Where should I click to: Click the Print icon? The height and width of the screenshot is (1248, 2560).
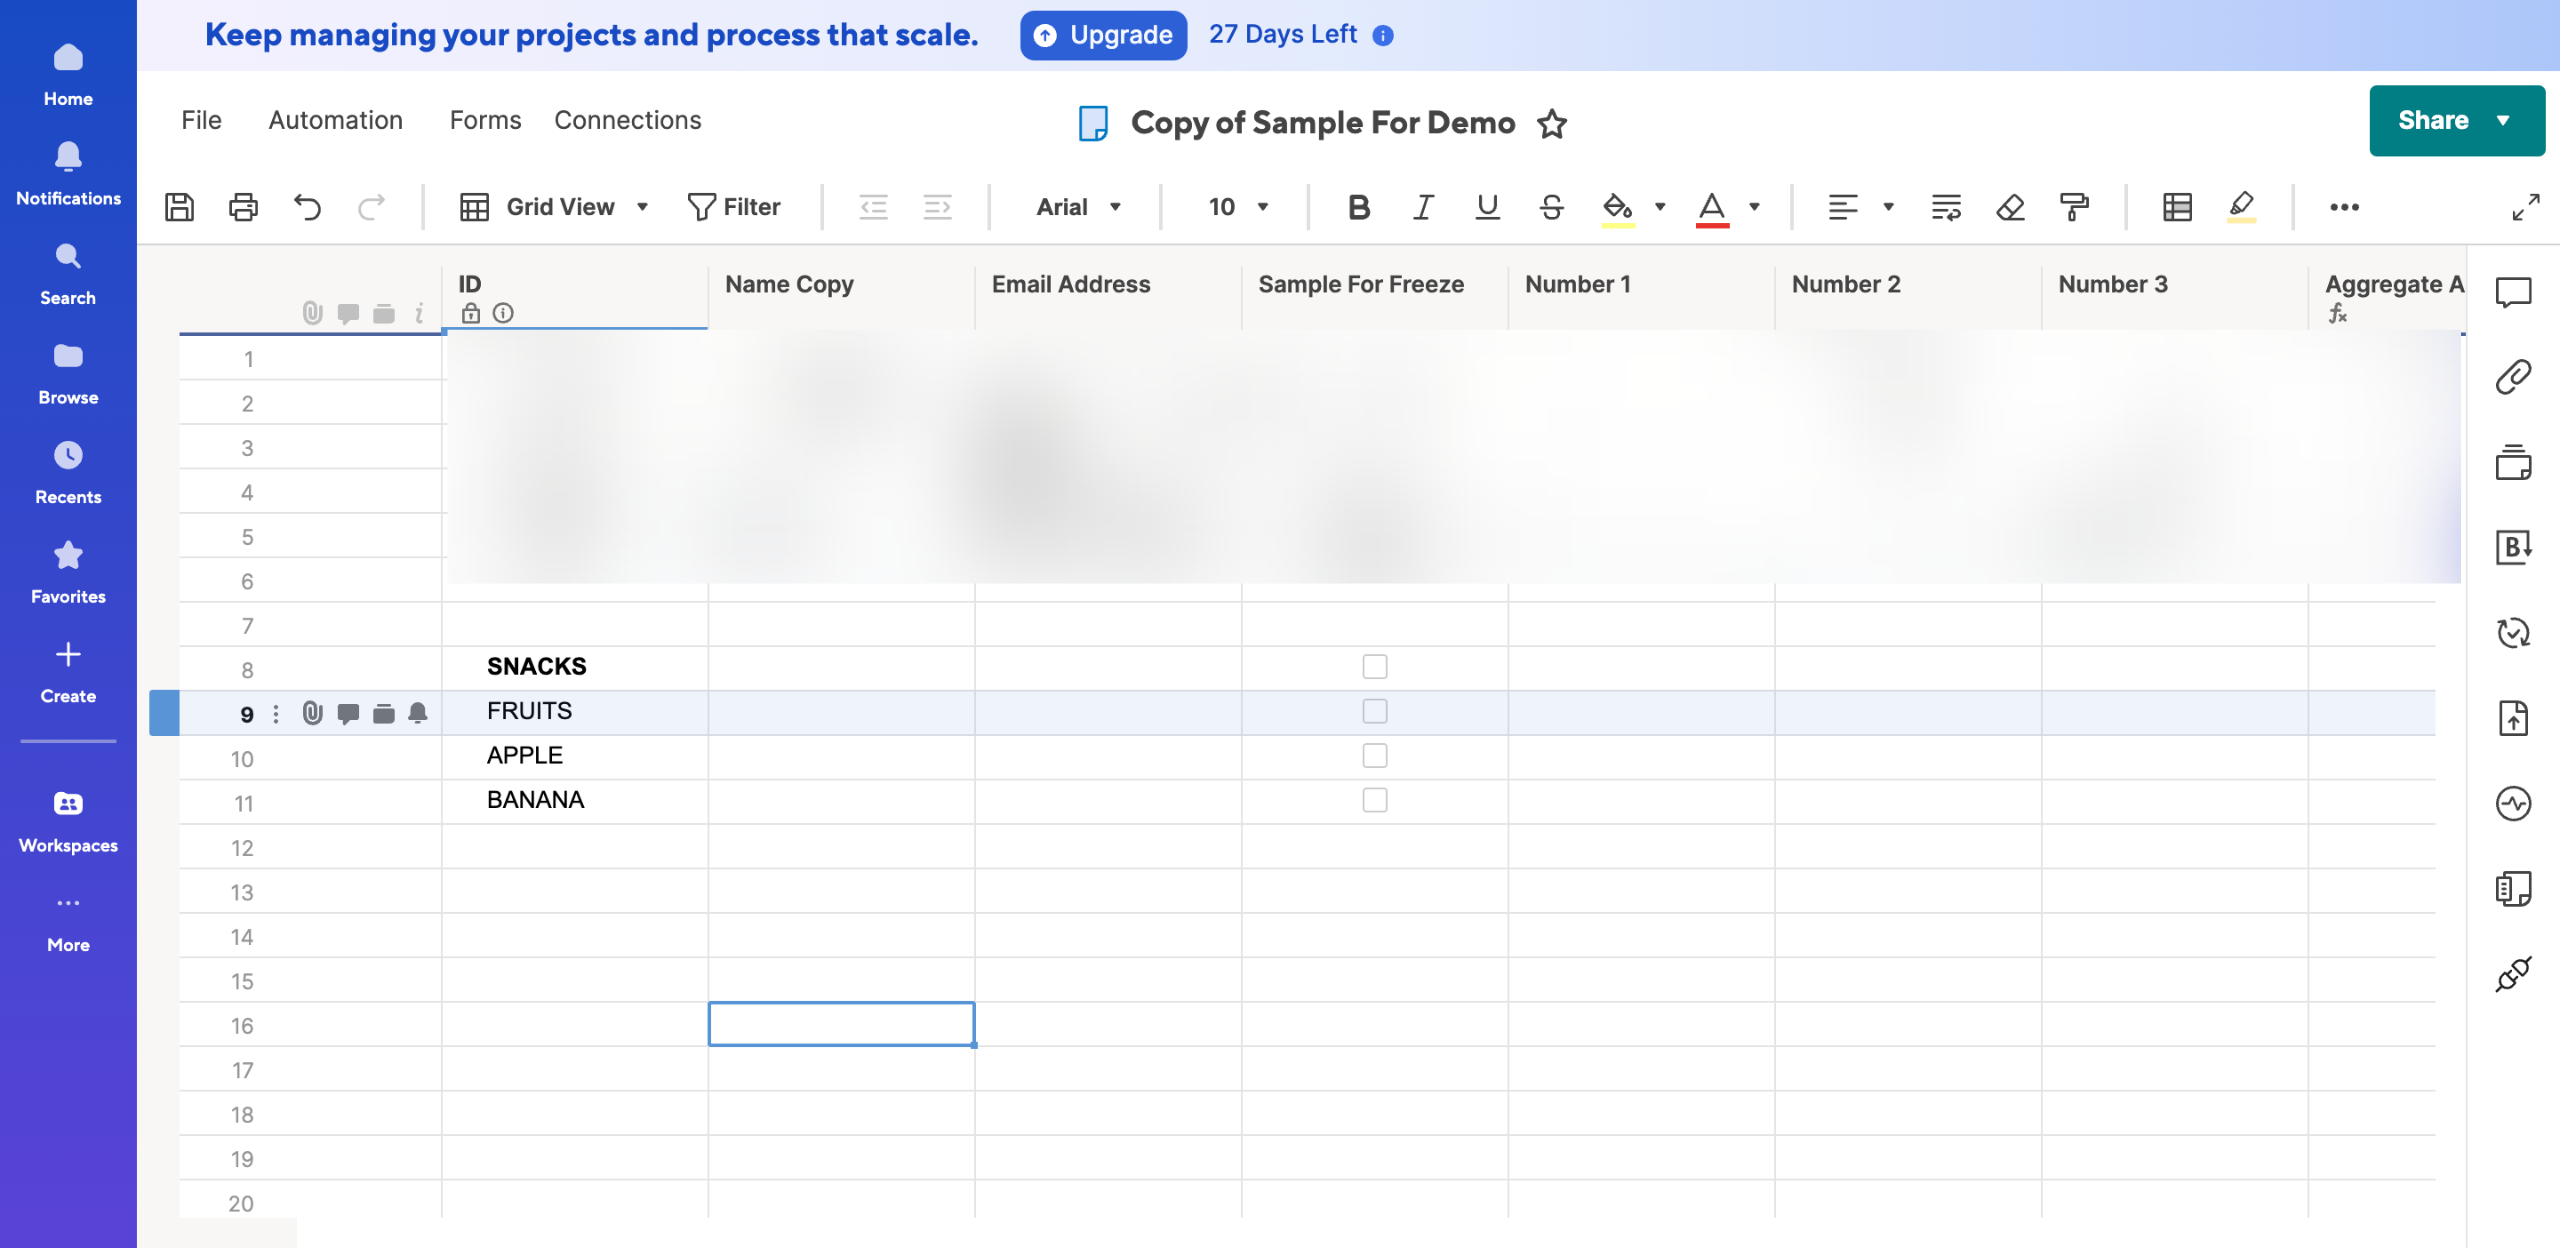(x=243, y=207)
